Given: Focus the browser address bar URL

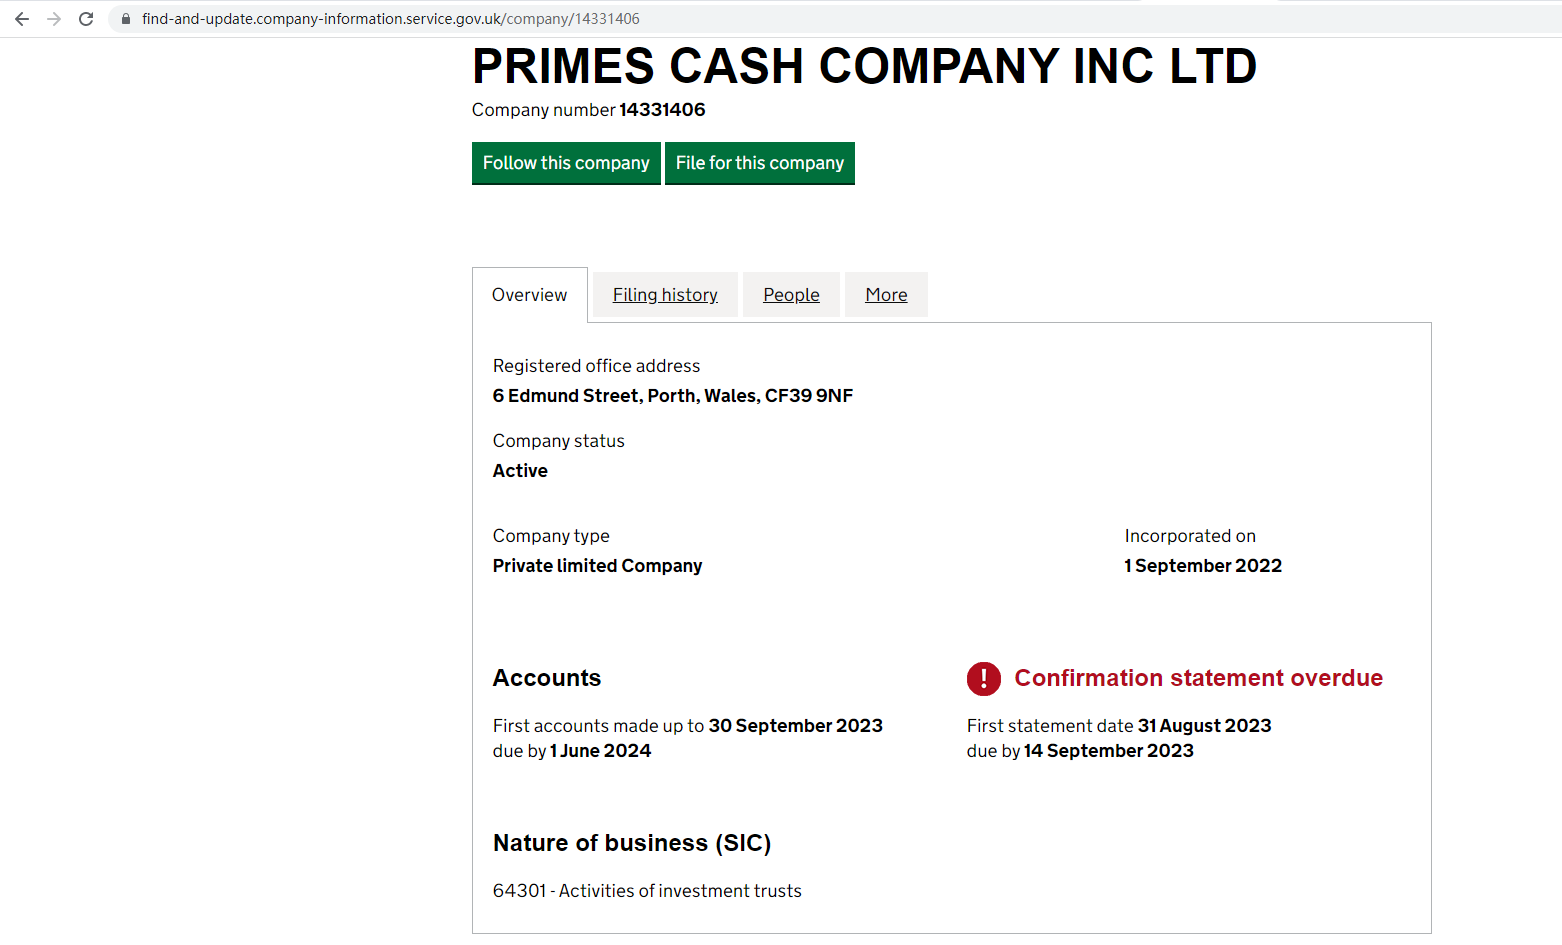Looking at the screenshot, I should (x=390, y=19).
